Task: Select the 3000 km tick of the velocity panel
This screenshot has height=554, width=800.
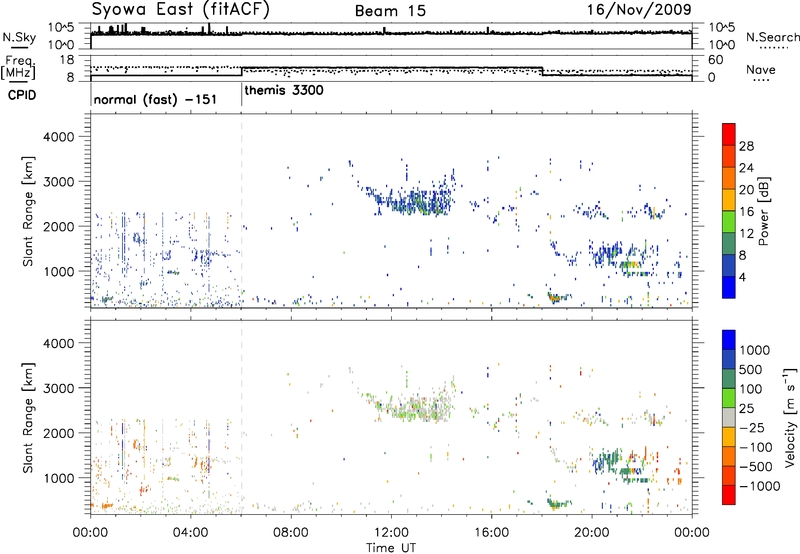Action: tap(59, 388)
